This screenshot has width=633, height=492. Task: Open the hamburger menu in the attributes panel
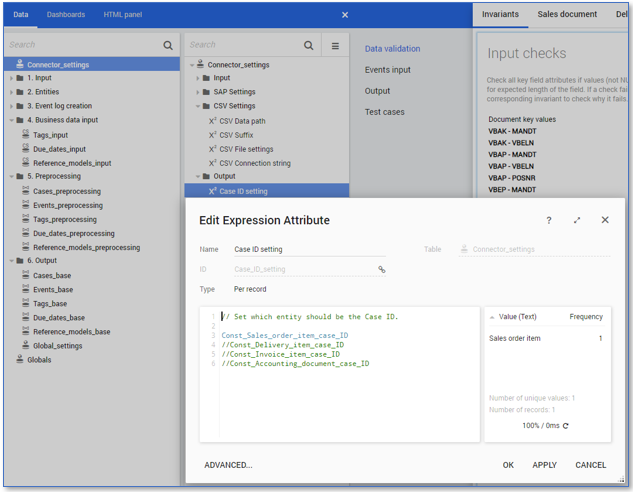pyautogui.click(x=335, y=45)
